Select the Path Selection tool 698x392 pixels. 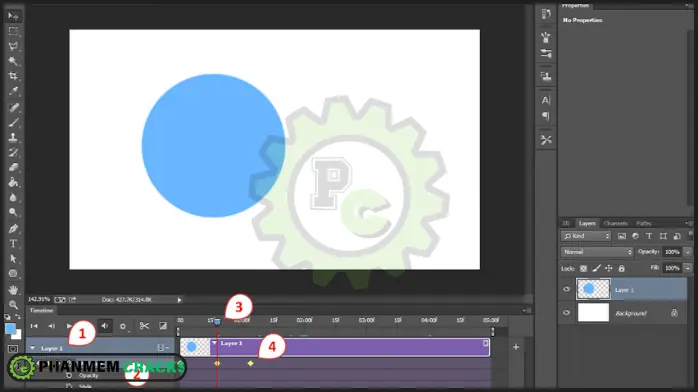pyautogui.click(x=13, y=259)
